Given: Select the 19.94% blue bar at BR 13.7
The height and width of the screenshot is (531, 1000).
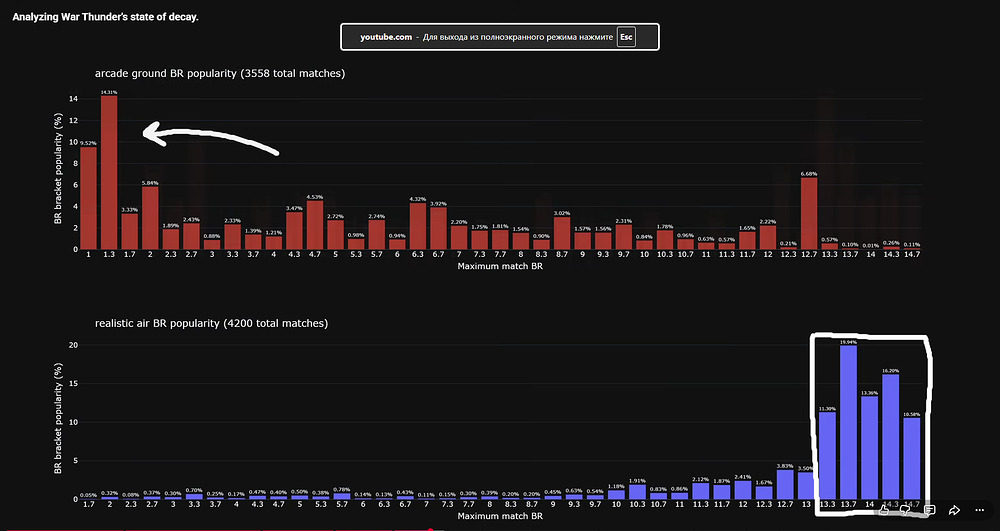Looking at the screenshot, I should (848, 422).
